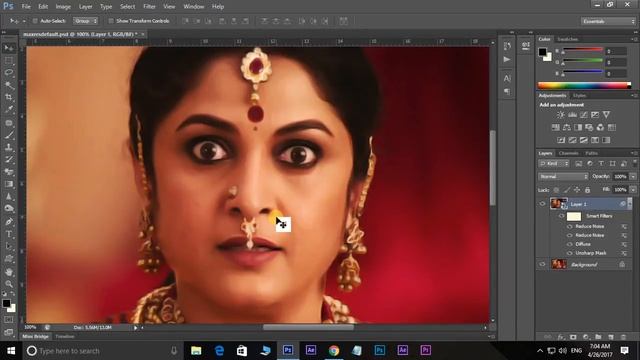Add a Curves adjustment
This screenshot has height=360, width=640.
(x=584, y=115)
